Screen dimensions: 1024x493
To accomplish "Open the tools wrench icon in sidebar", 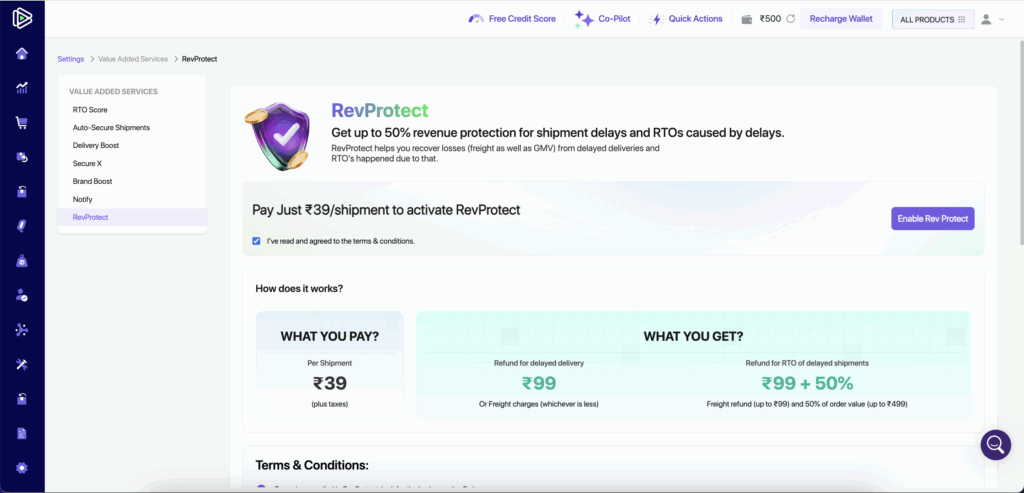I will click(x=22, y=364).
